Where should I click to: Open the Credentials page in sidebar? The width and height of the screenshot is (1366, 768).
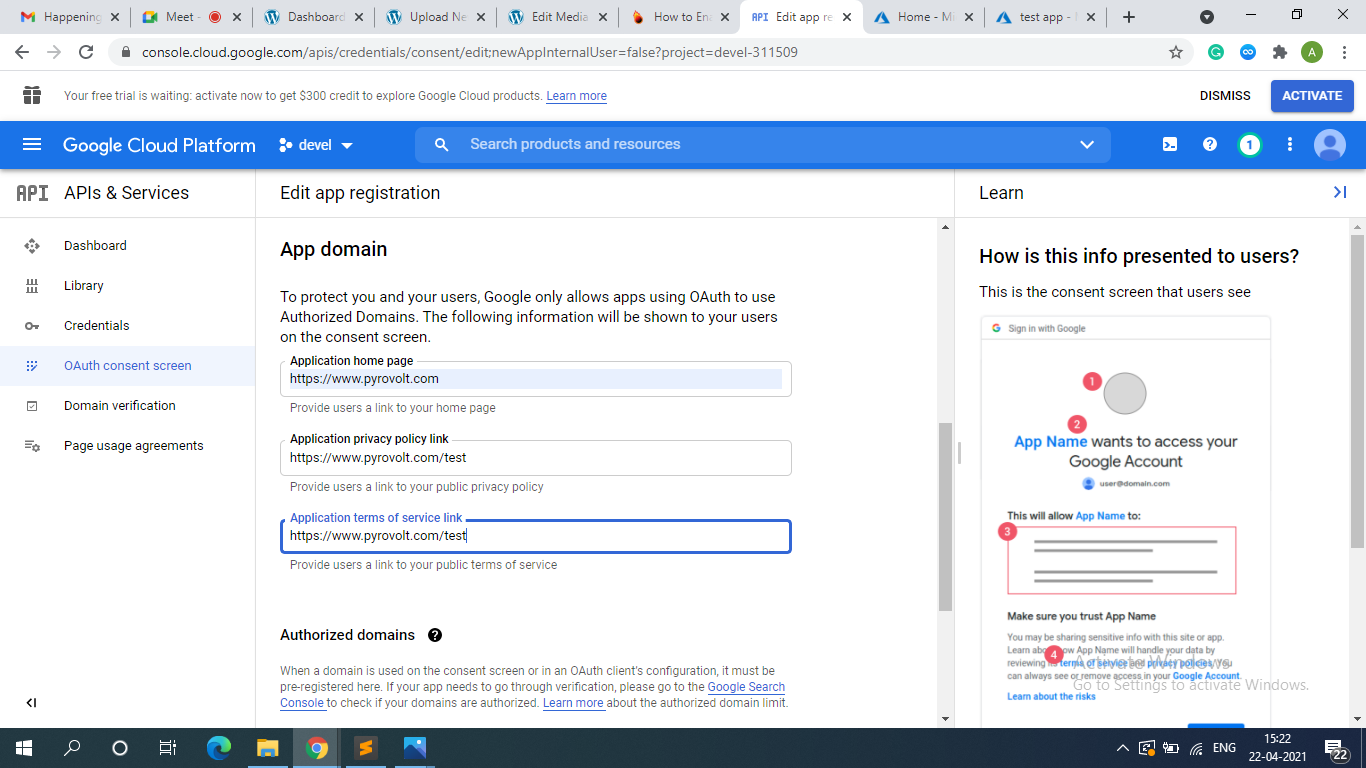point(96,326)
